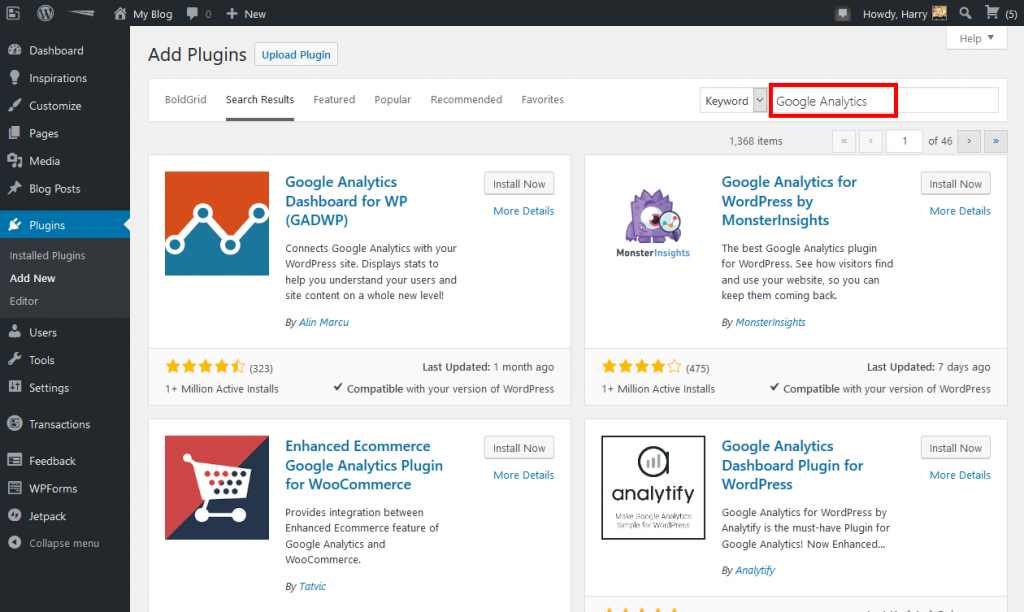Install the MonsterInsights plugin
The height and width of the screenshot is (612, 1024).
[x=955, y=183]
